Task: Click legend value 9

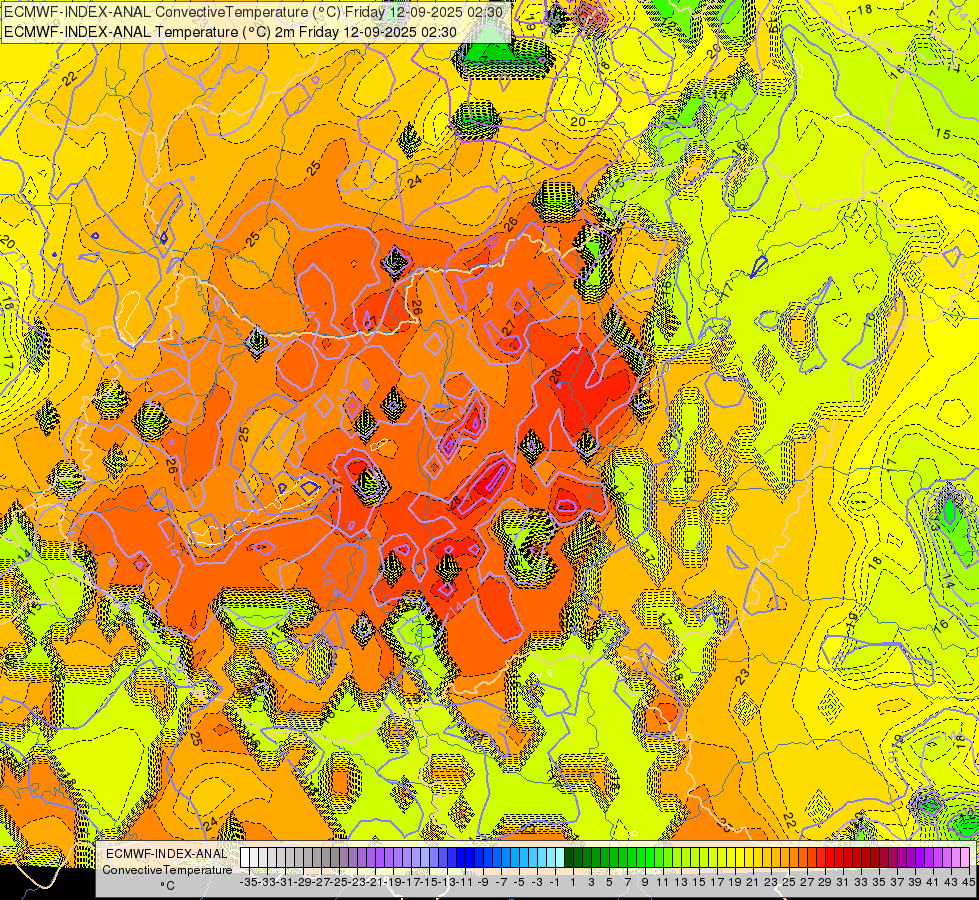Action: pyautogui.click(x=645, y=882)
